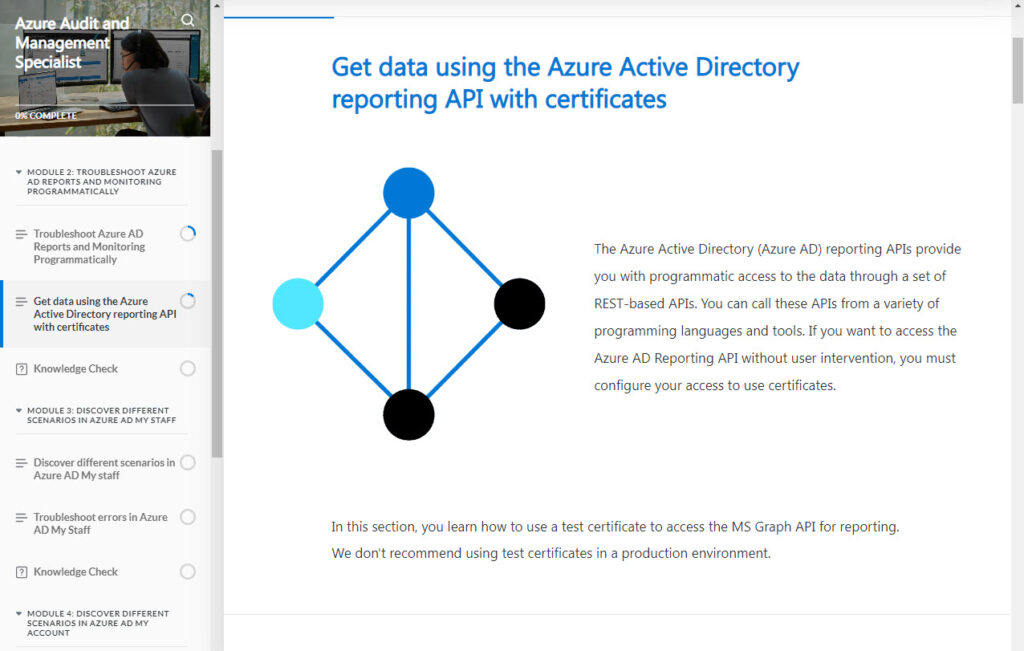This screenshot has height=651, width=1024.
Task: Toggle completion circle for Troubleshoot Azure AD Reports
Action: point(187,234)
